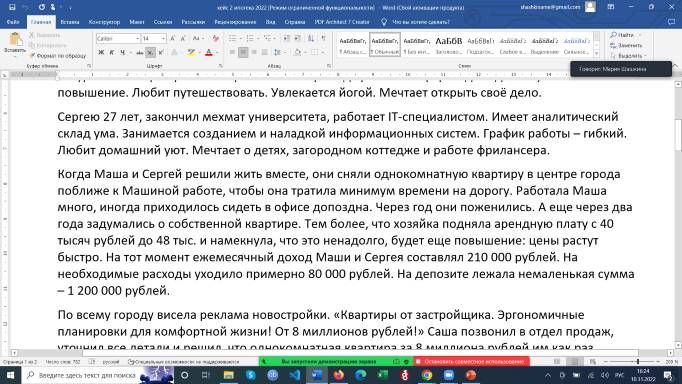Switch to the Вставка (Insert) tab

point(70,21)
